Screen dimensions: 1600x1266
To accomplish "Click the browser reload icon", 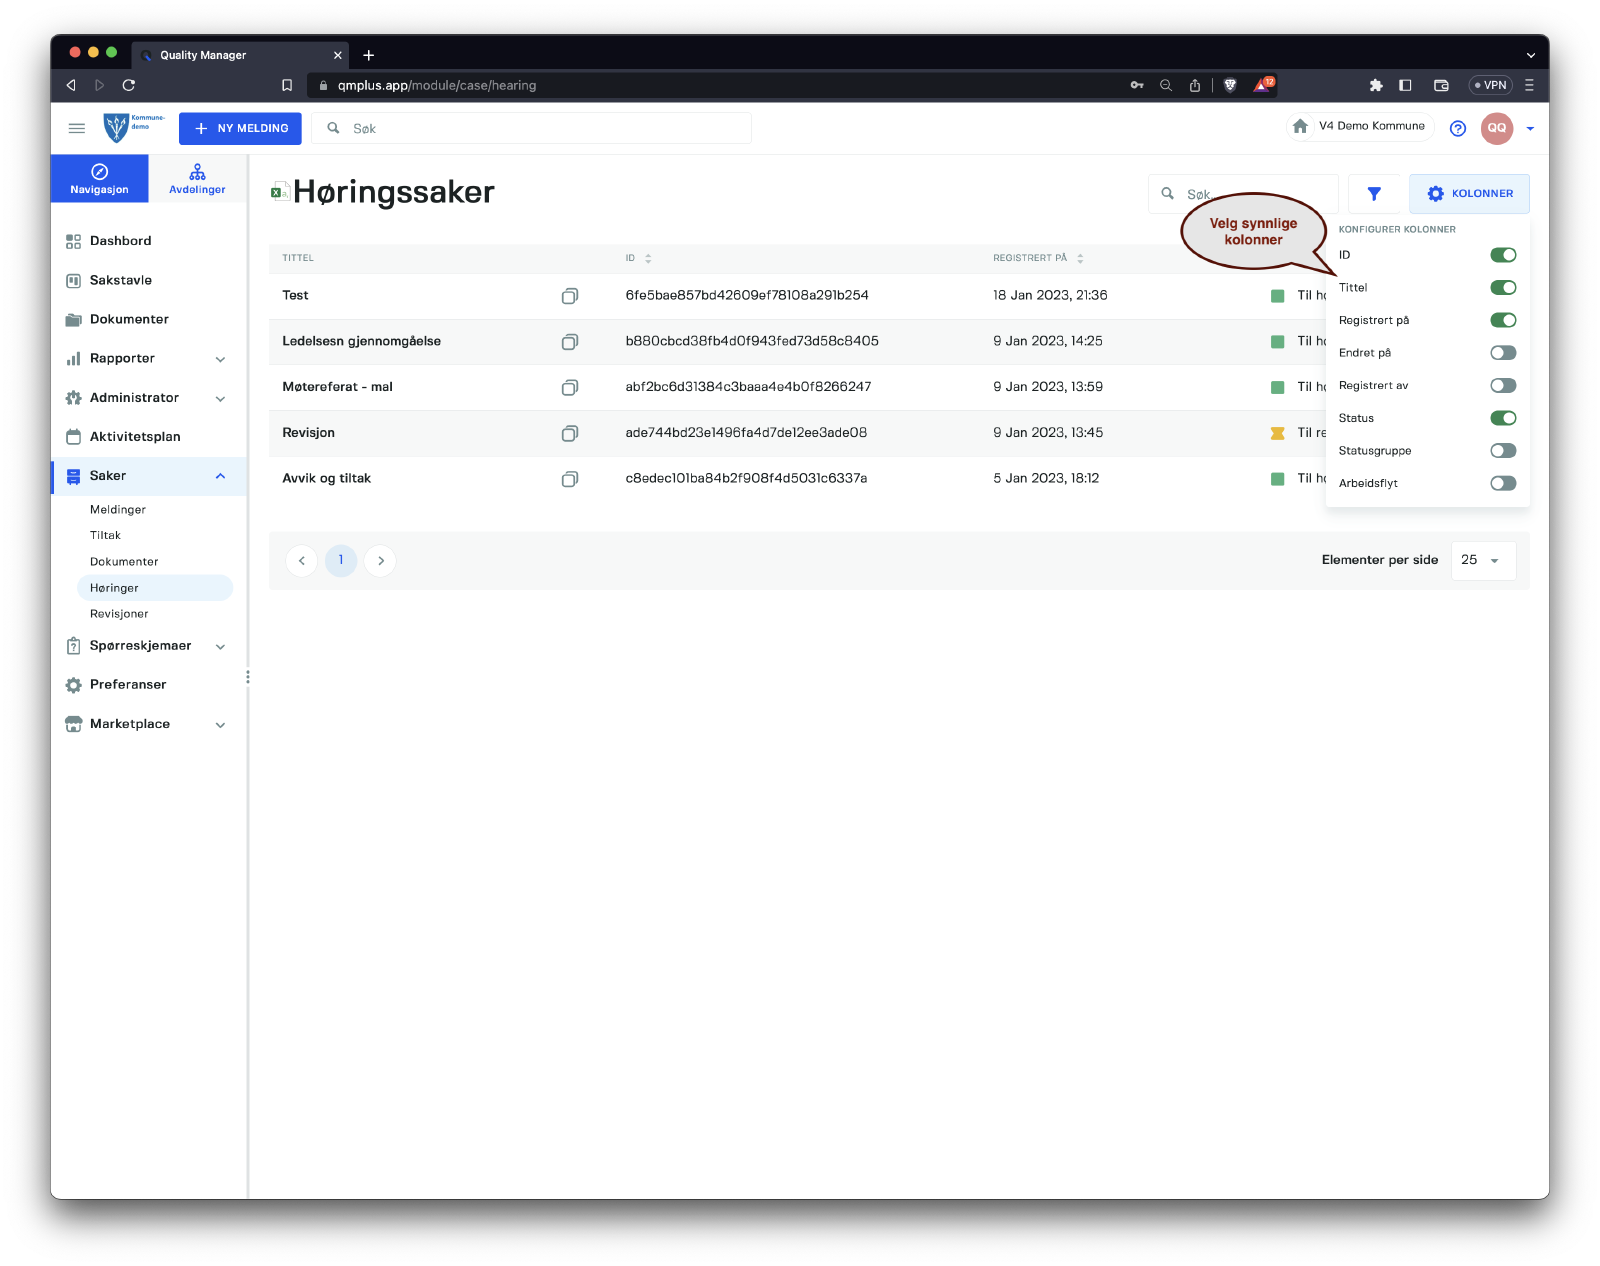I will point(129,85).
